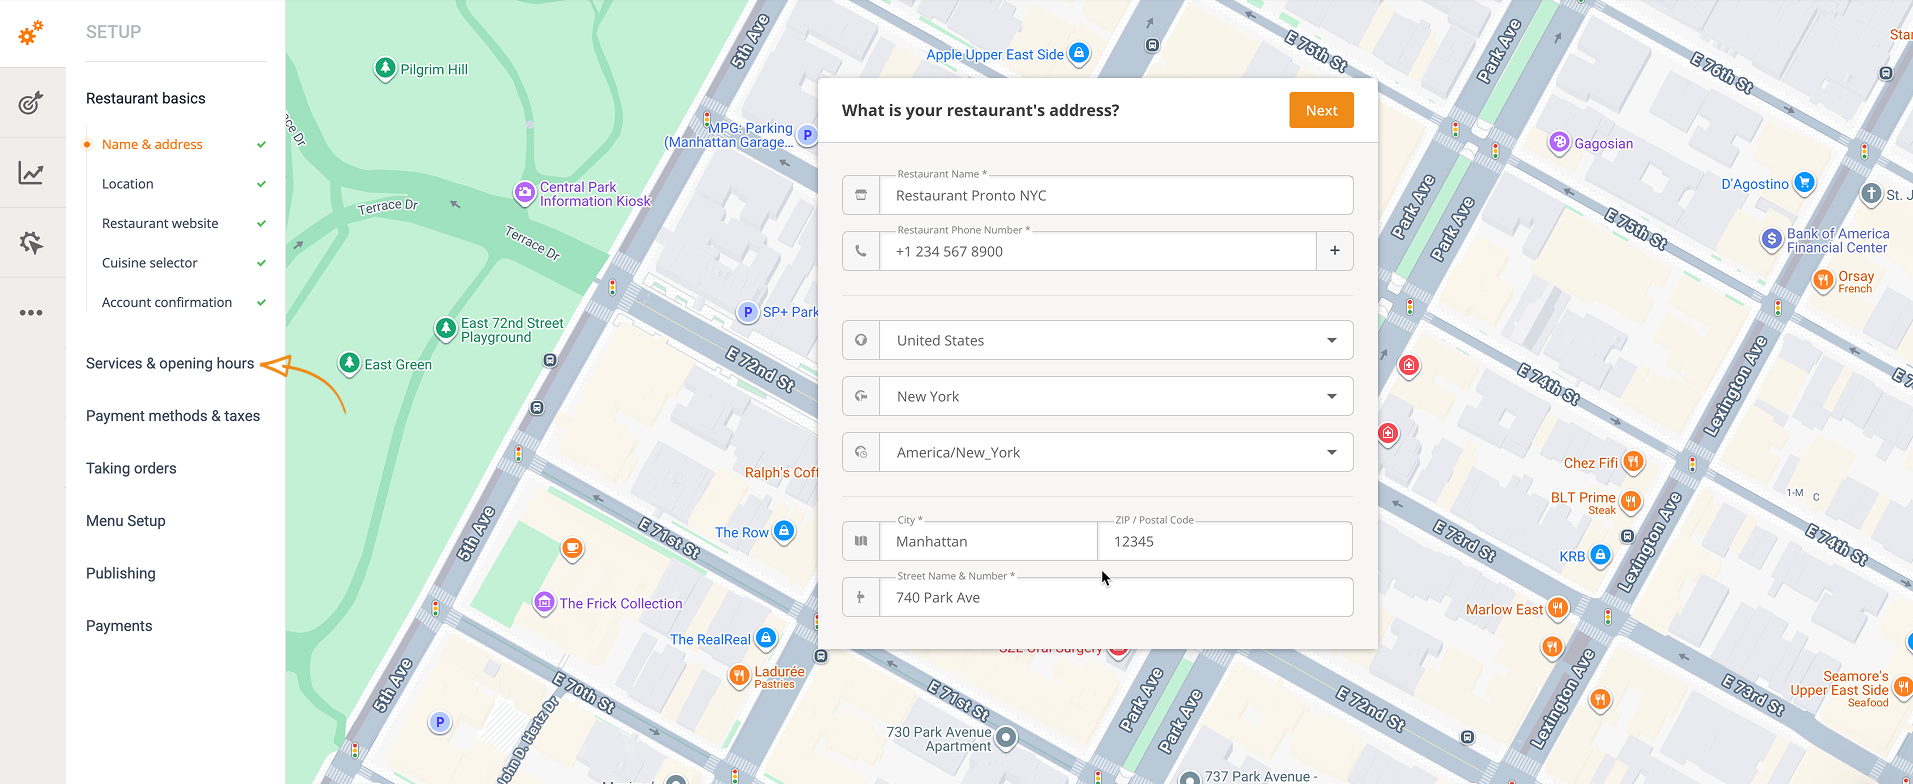Click the Street Name & Number field
The width and height of the screenshot is (1913, 784).
1115,598
